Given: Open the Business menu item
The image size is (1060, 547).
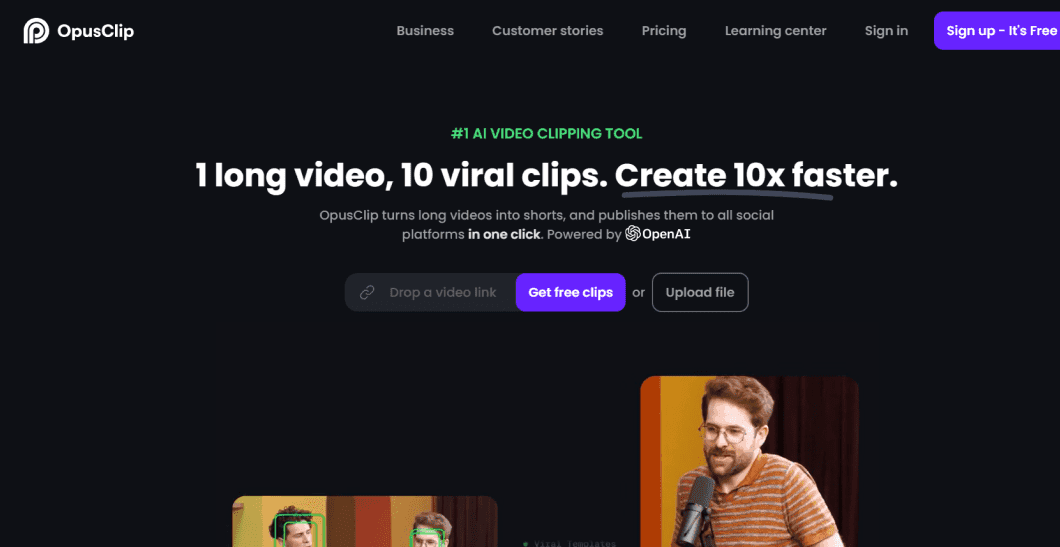Looking at the screenshot, I should point(425,31).
